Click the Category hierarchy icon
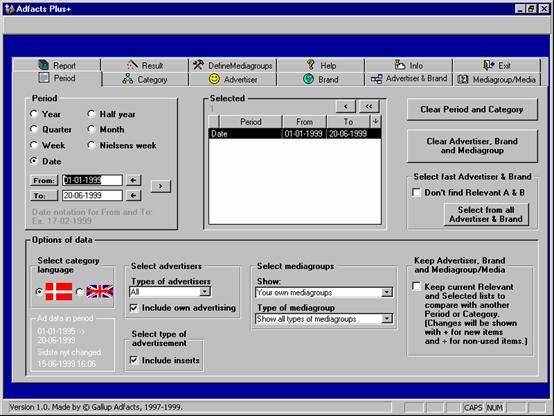The width and height of the screenshot is (554, 416). [128, 79]
